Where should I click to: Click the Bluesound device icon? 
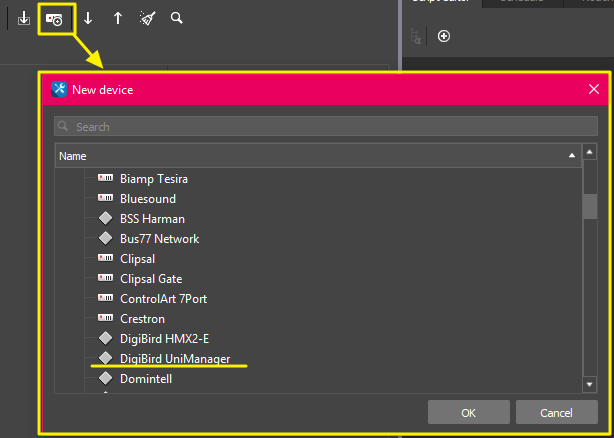click(x=105, y=198)
